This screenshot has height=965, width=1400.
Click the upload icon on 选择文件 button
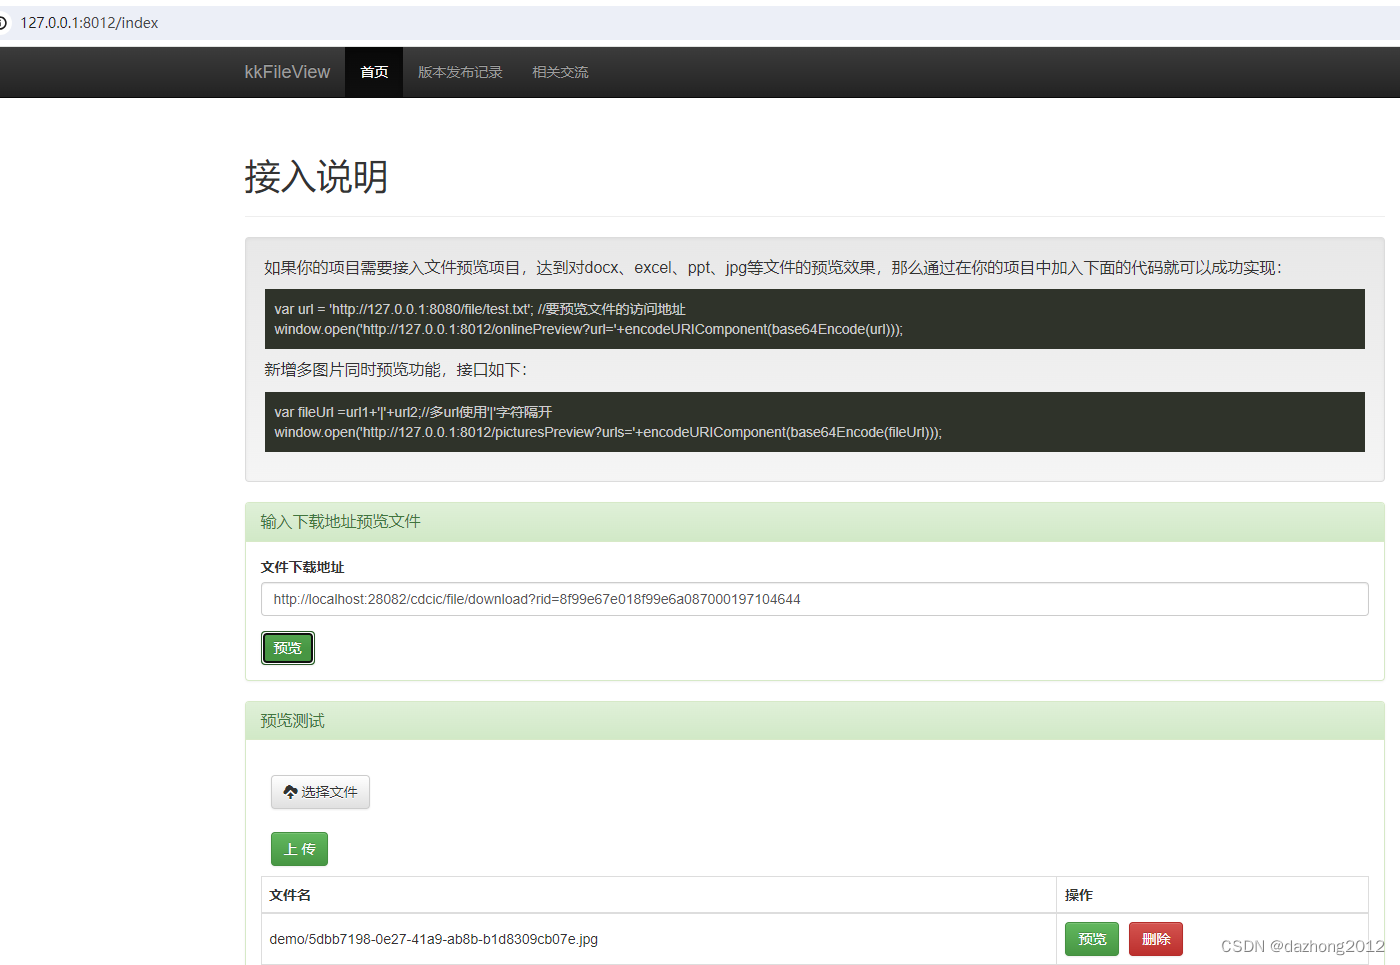click(x=291, y=791)
